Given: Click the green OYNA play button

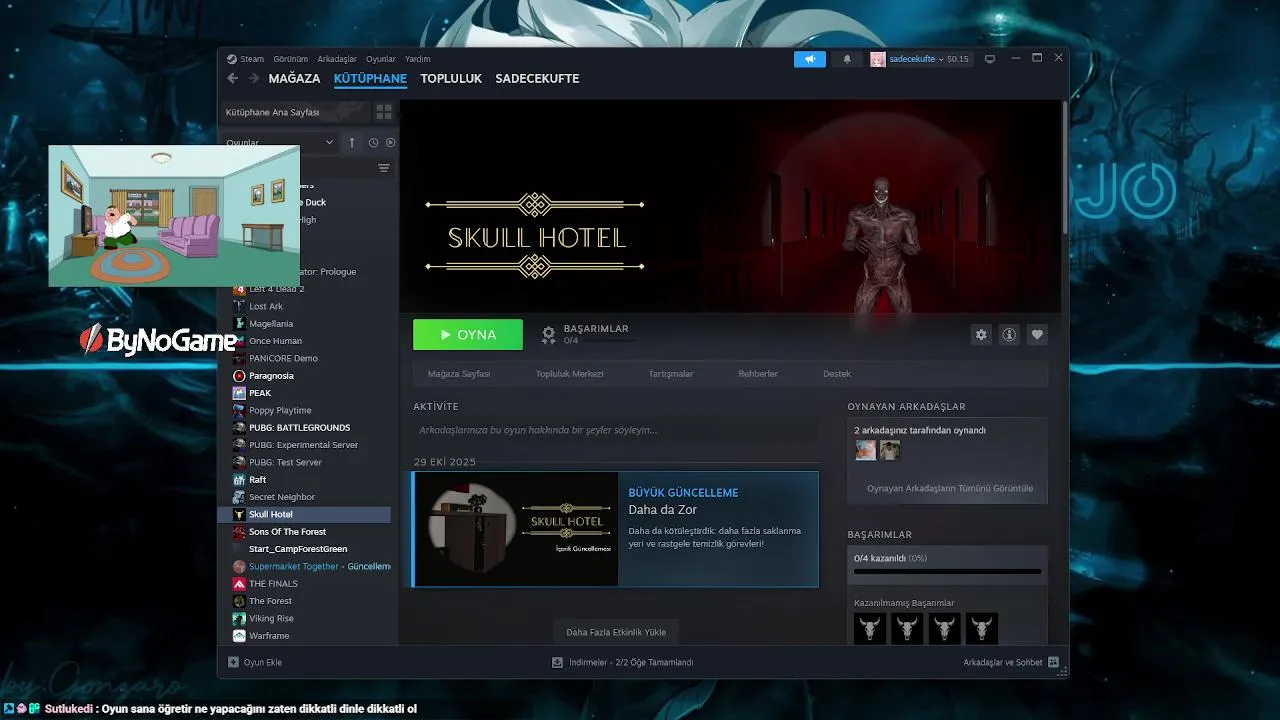Looking at the screenshot, I should coord(468,335).
